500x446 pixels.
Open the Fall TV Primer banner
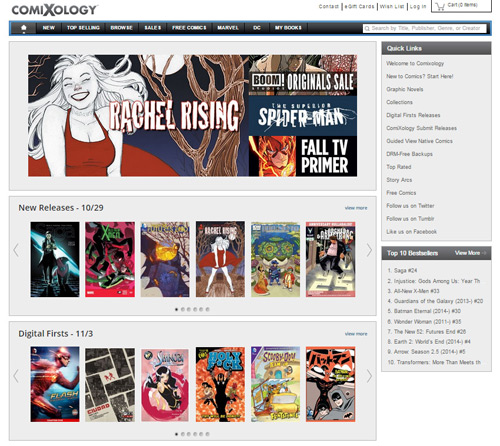(x=303, y=156)
